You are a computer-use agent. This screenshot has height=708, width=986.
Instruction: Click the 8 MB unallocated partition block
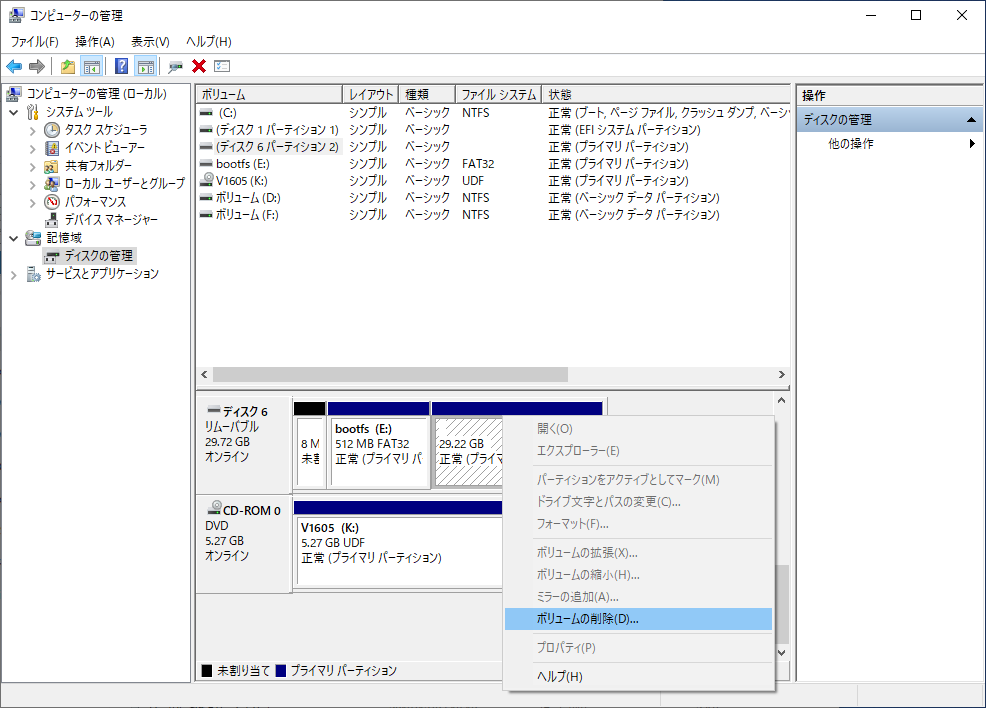coord(310,451)
